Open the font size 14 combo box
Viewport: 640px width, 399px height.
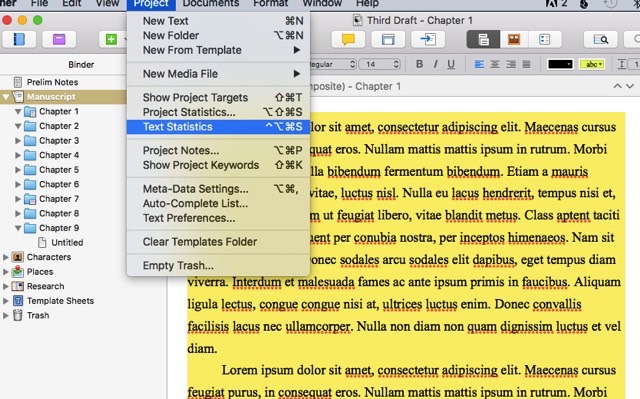coord(381,64)
